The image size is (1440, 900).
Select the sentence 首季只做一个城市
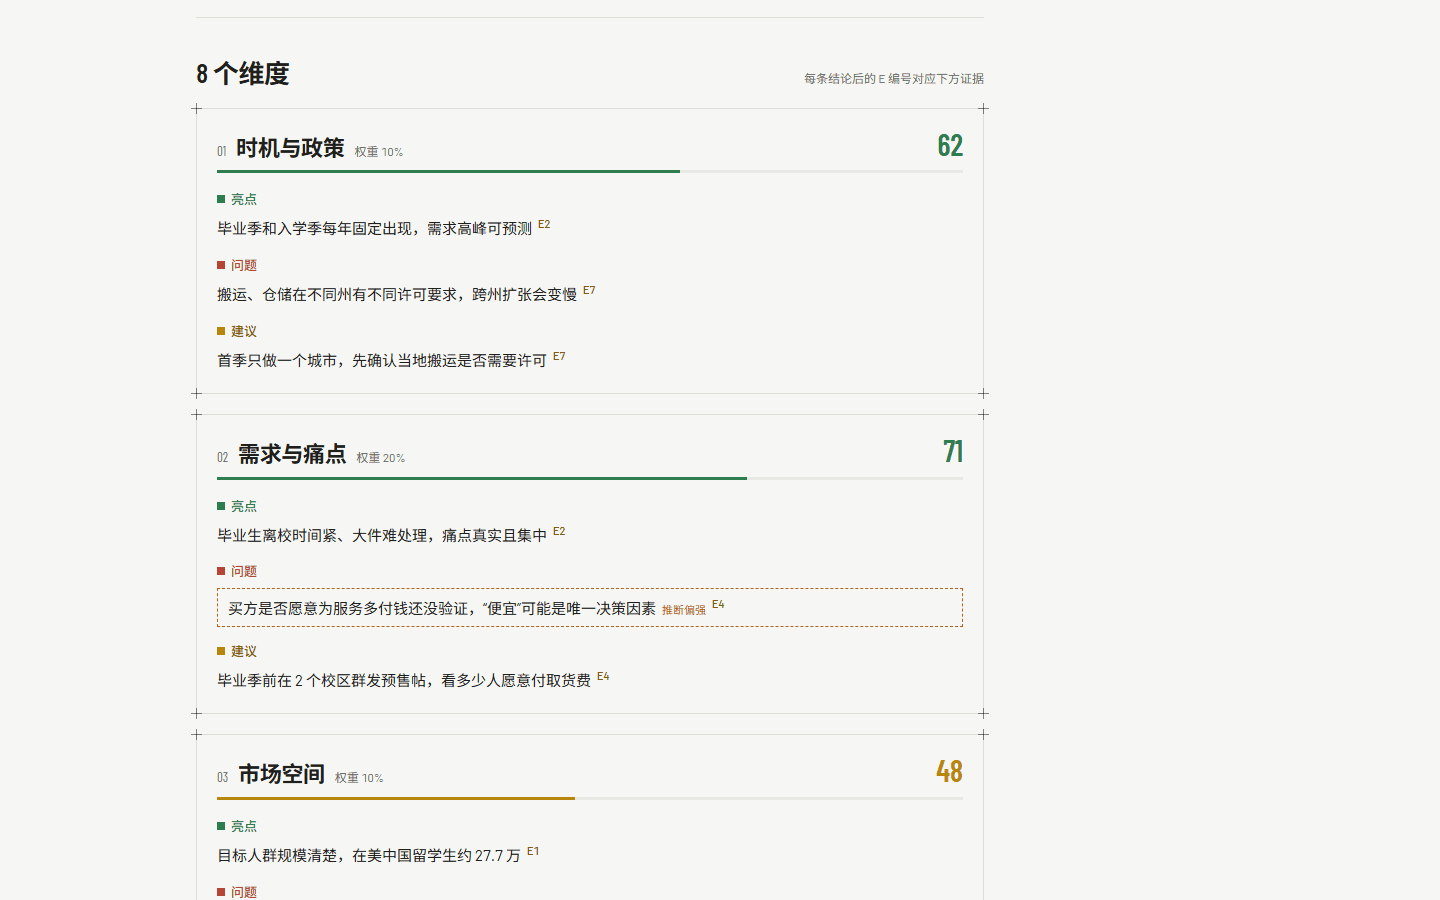[x=277, y=361]
